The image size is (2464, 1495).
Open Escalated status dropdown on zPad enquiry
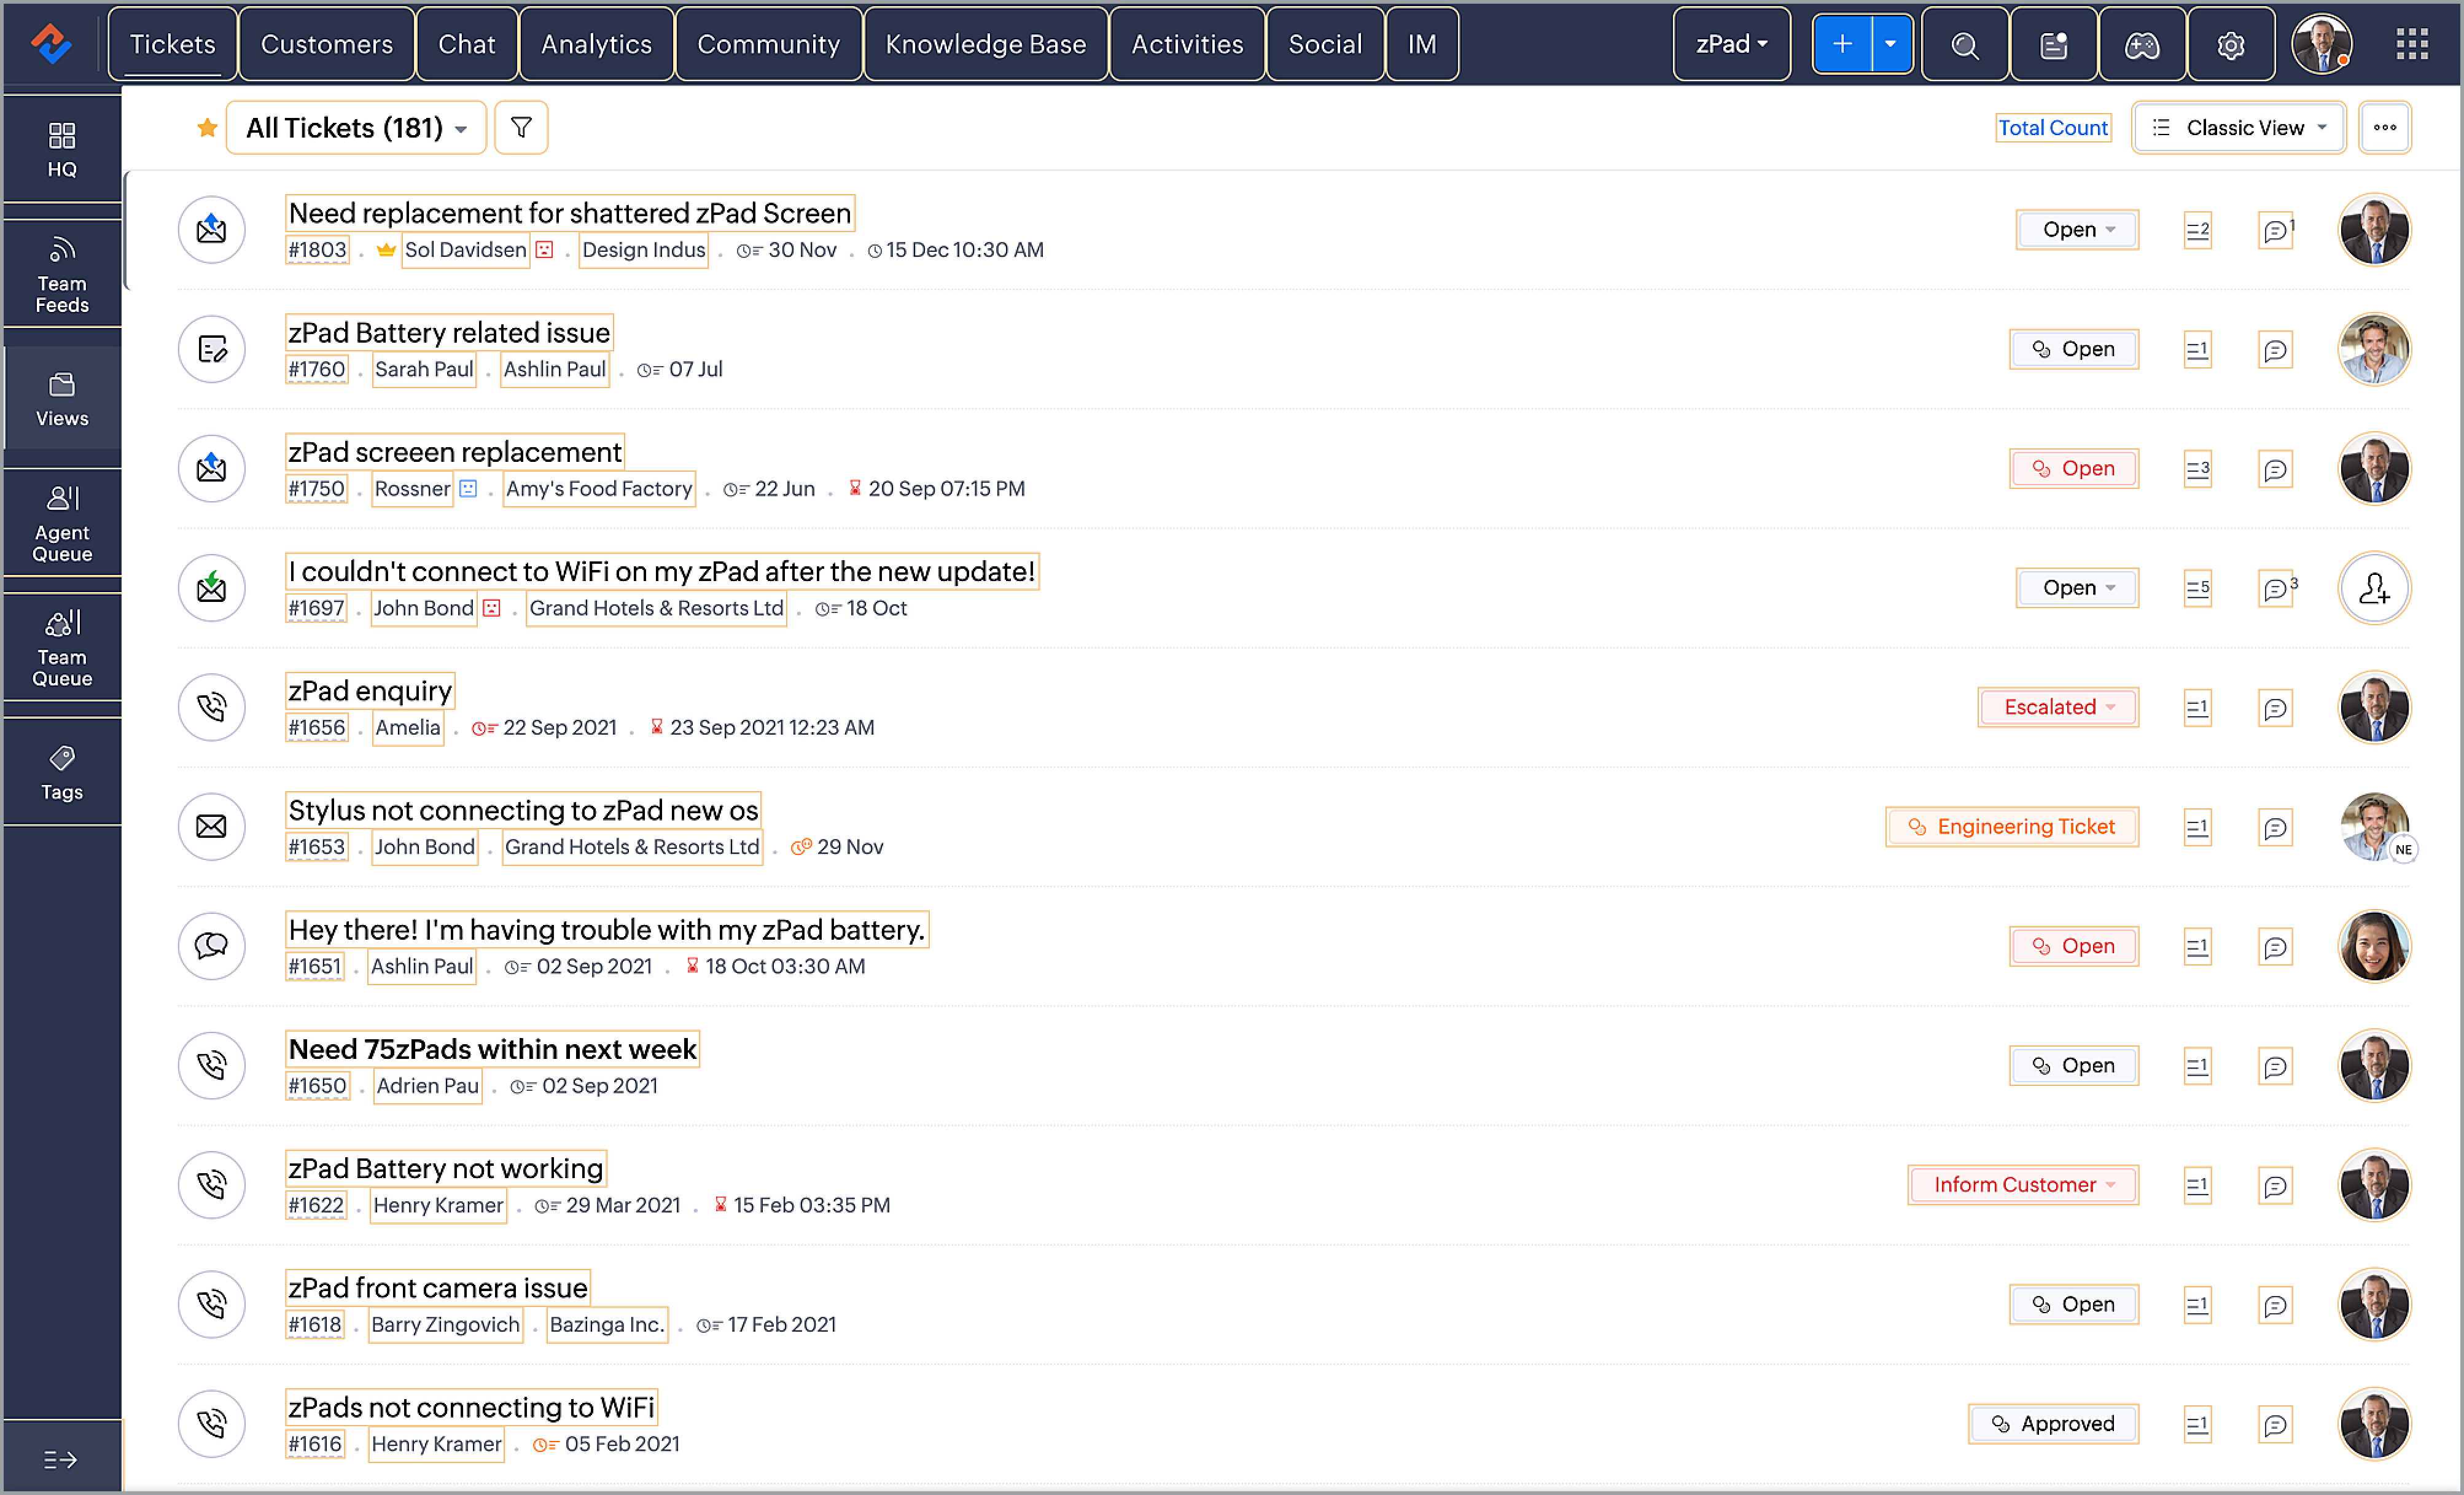[x=2058, y=708]
